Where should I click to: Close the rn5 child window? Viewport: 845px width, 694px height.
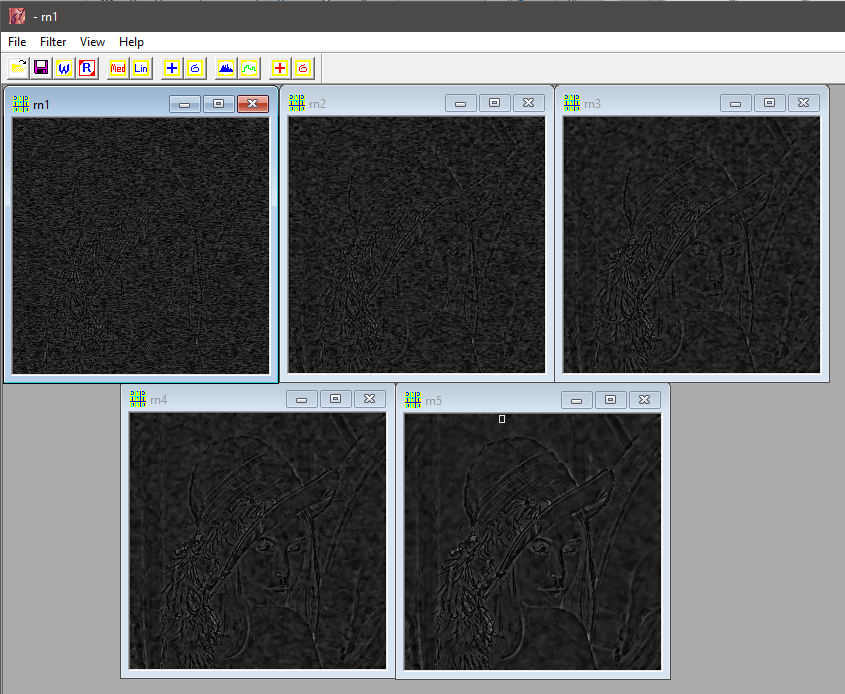pos(644,400)
